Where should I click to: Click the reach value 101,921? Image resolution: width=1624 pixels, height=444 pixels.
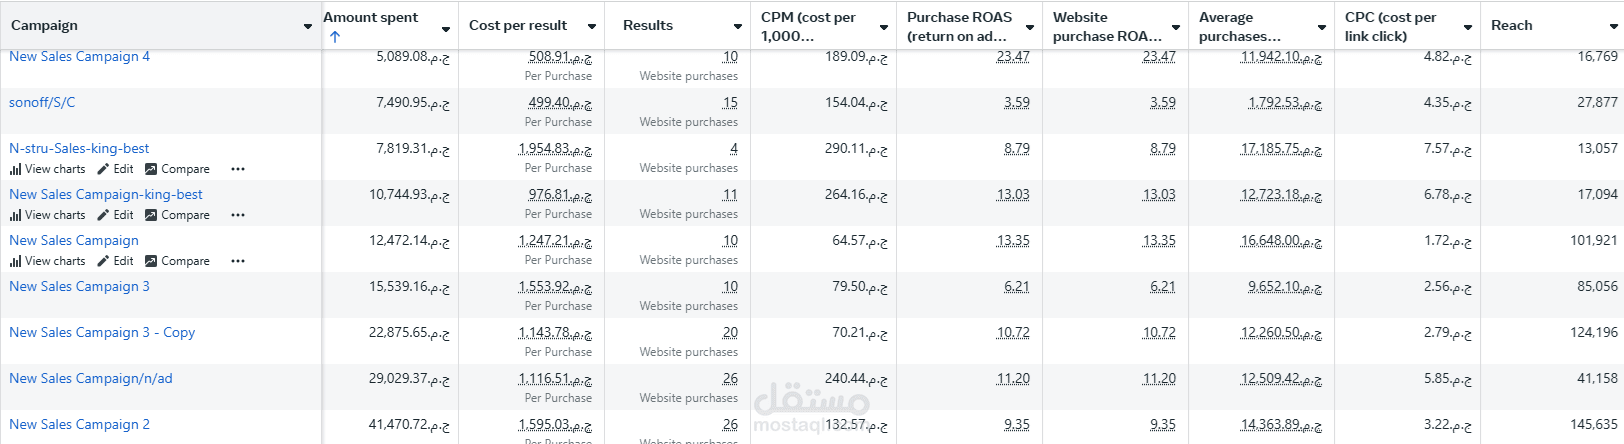(x=1594, y=240)
